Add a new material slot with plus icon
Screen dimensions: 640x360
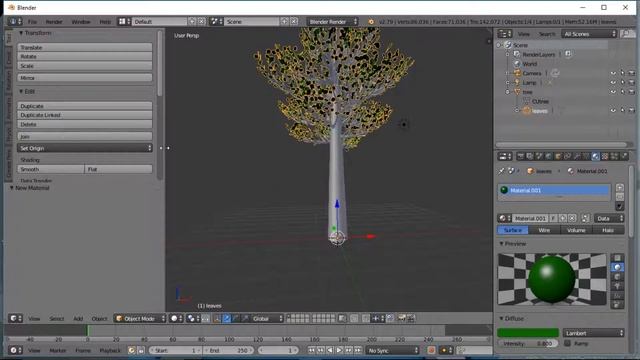620,187
